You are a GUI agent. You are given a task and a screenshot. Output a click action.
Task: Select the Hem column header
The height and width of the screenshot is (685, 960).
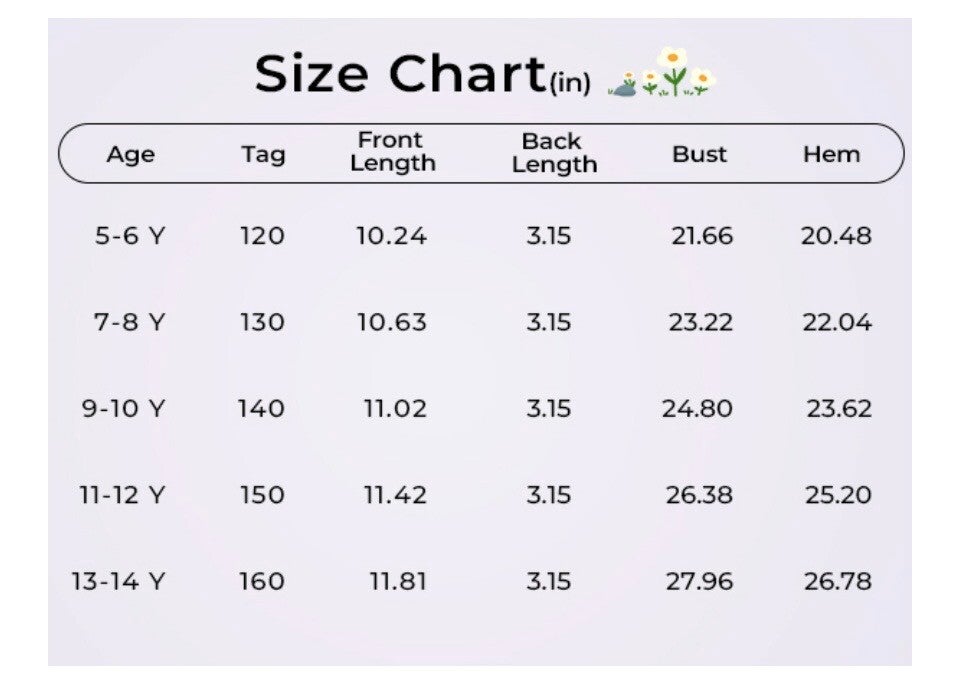point(831,154)
